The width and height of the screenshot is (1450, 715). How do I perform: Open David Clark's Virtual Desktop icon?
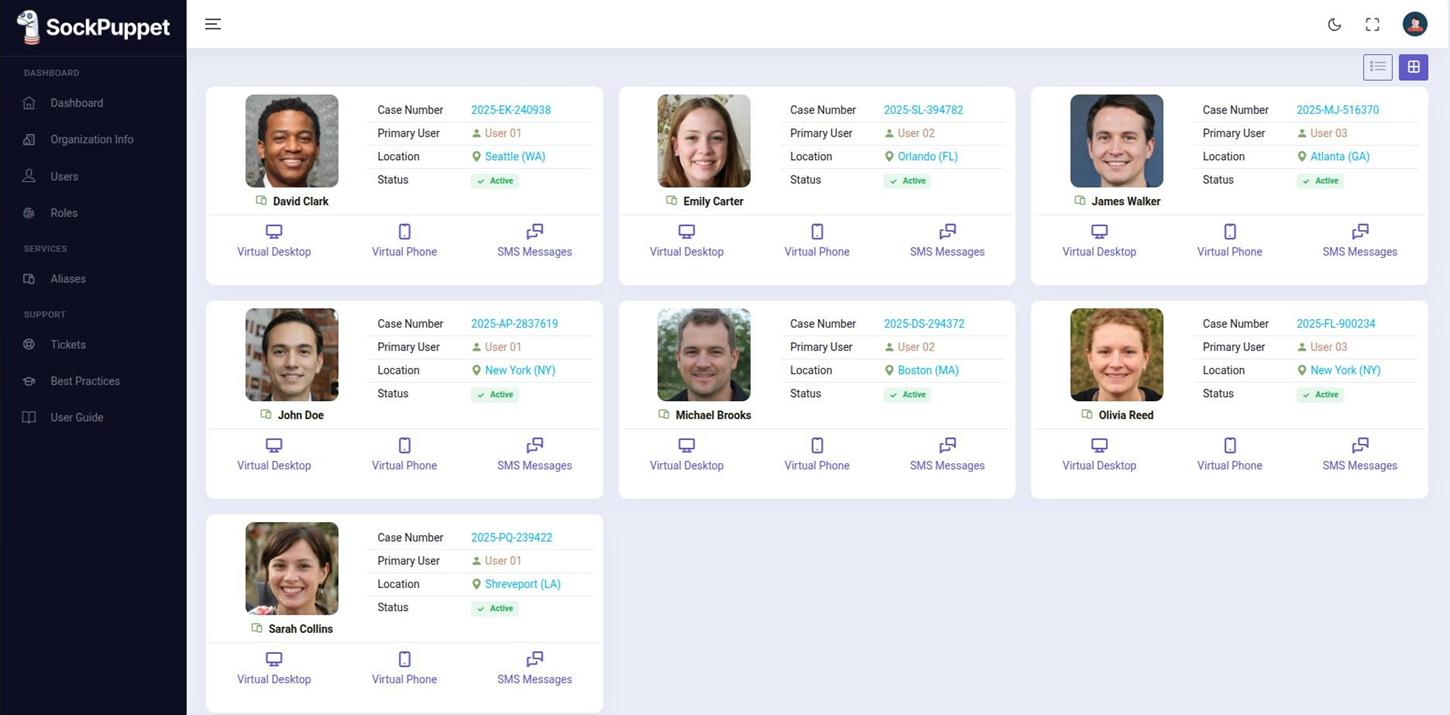click(274, 232)
